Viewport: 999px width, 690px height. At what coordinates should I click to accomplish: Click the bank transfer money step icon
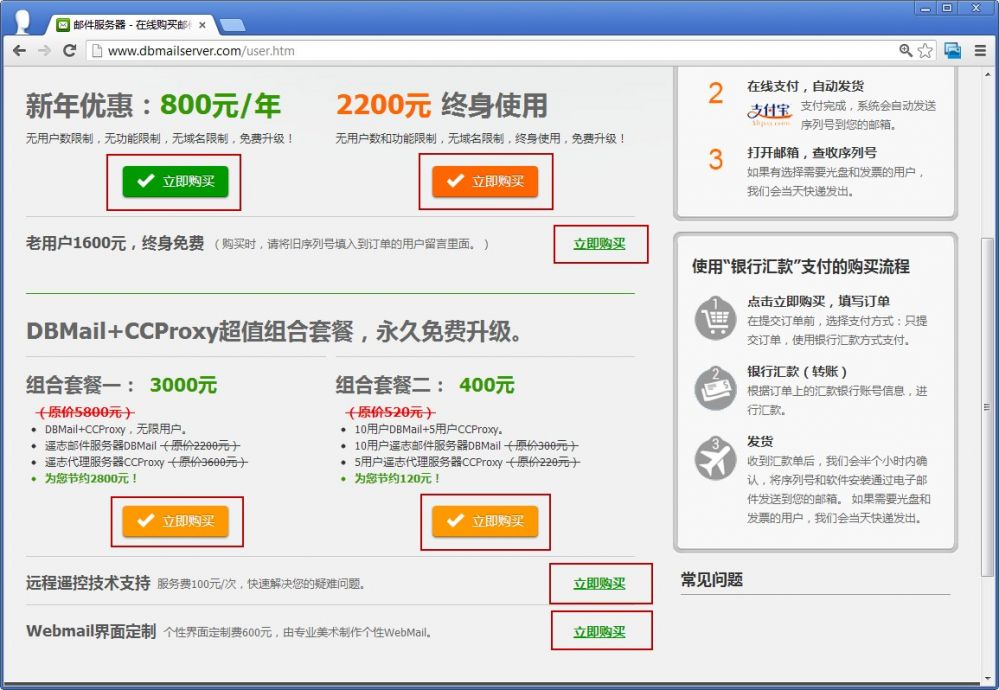coord(715,387)
